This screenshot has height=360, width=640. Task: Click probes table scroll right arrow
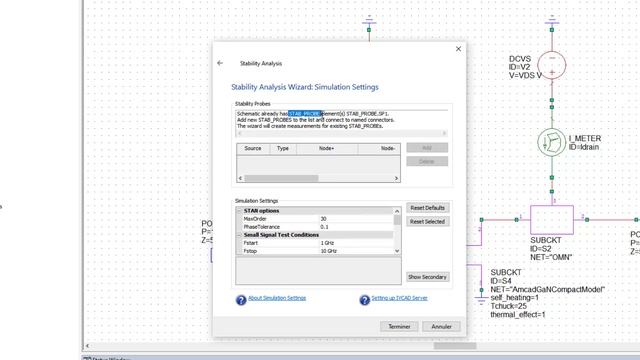pyautogui.click(x=396, y=178)
